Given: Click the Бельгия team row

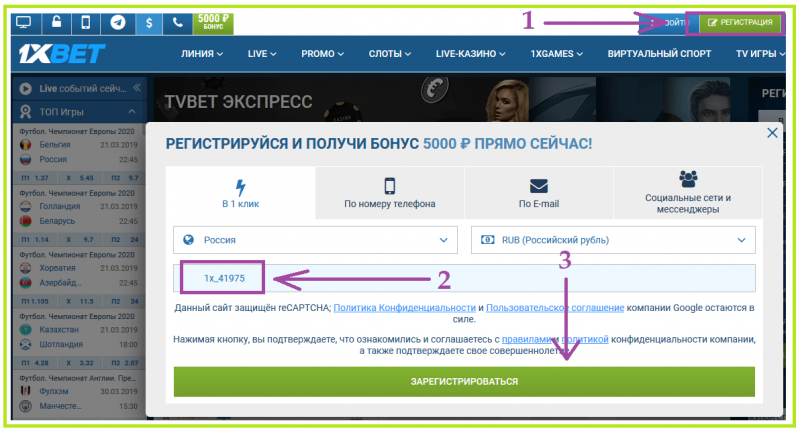Looking at the screenshot, I should pos(79,144).
